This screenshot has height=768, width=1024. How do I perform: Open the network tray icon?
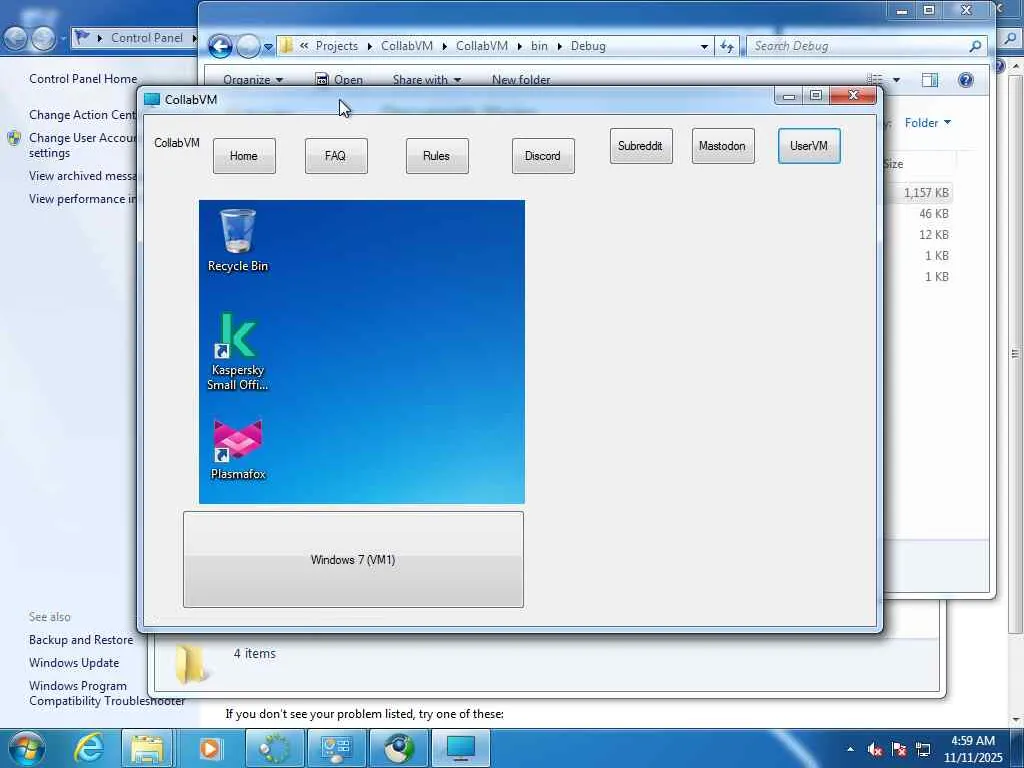click(923, 750)
